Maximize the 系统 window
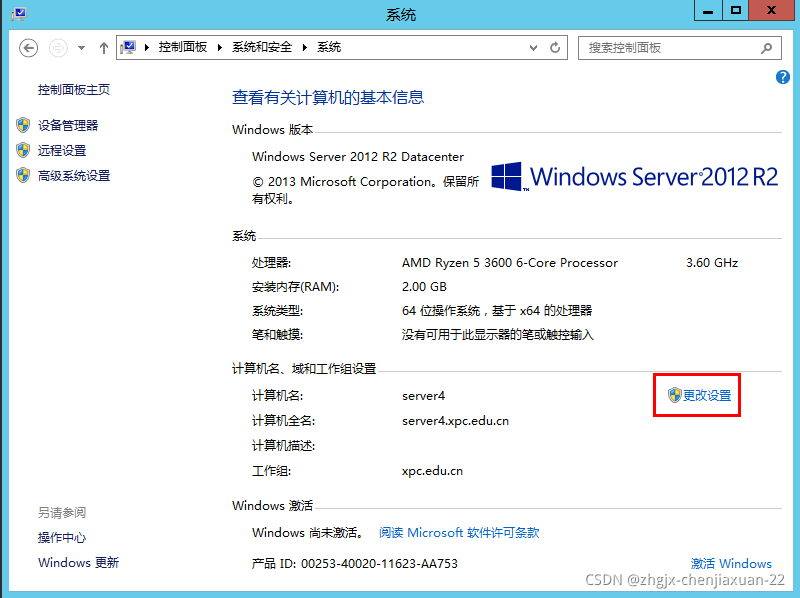 [736, 10]
